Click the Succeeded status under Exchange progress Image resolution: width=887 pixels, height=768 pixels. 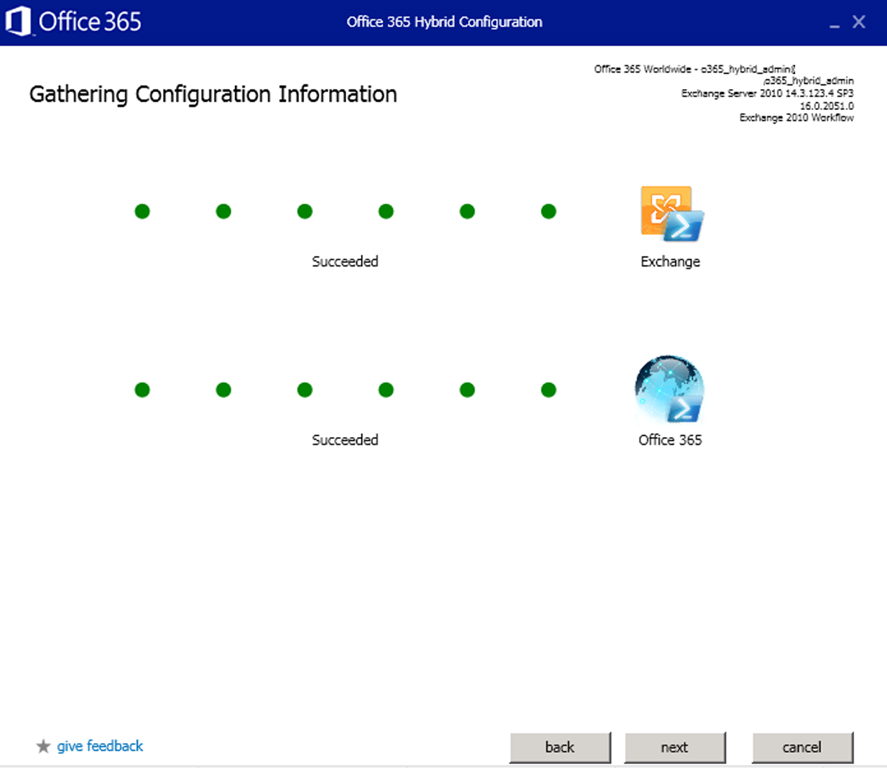(x=345, y=261)
